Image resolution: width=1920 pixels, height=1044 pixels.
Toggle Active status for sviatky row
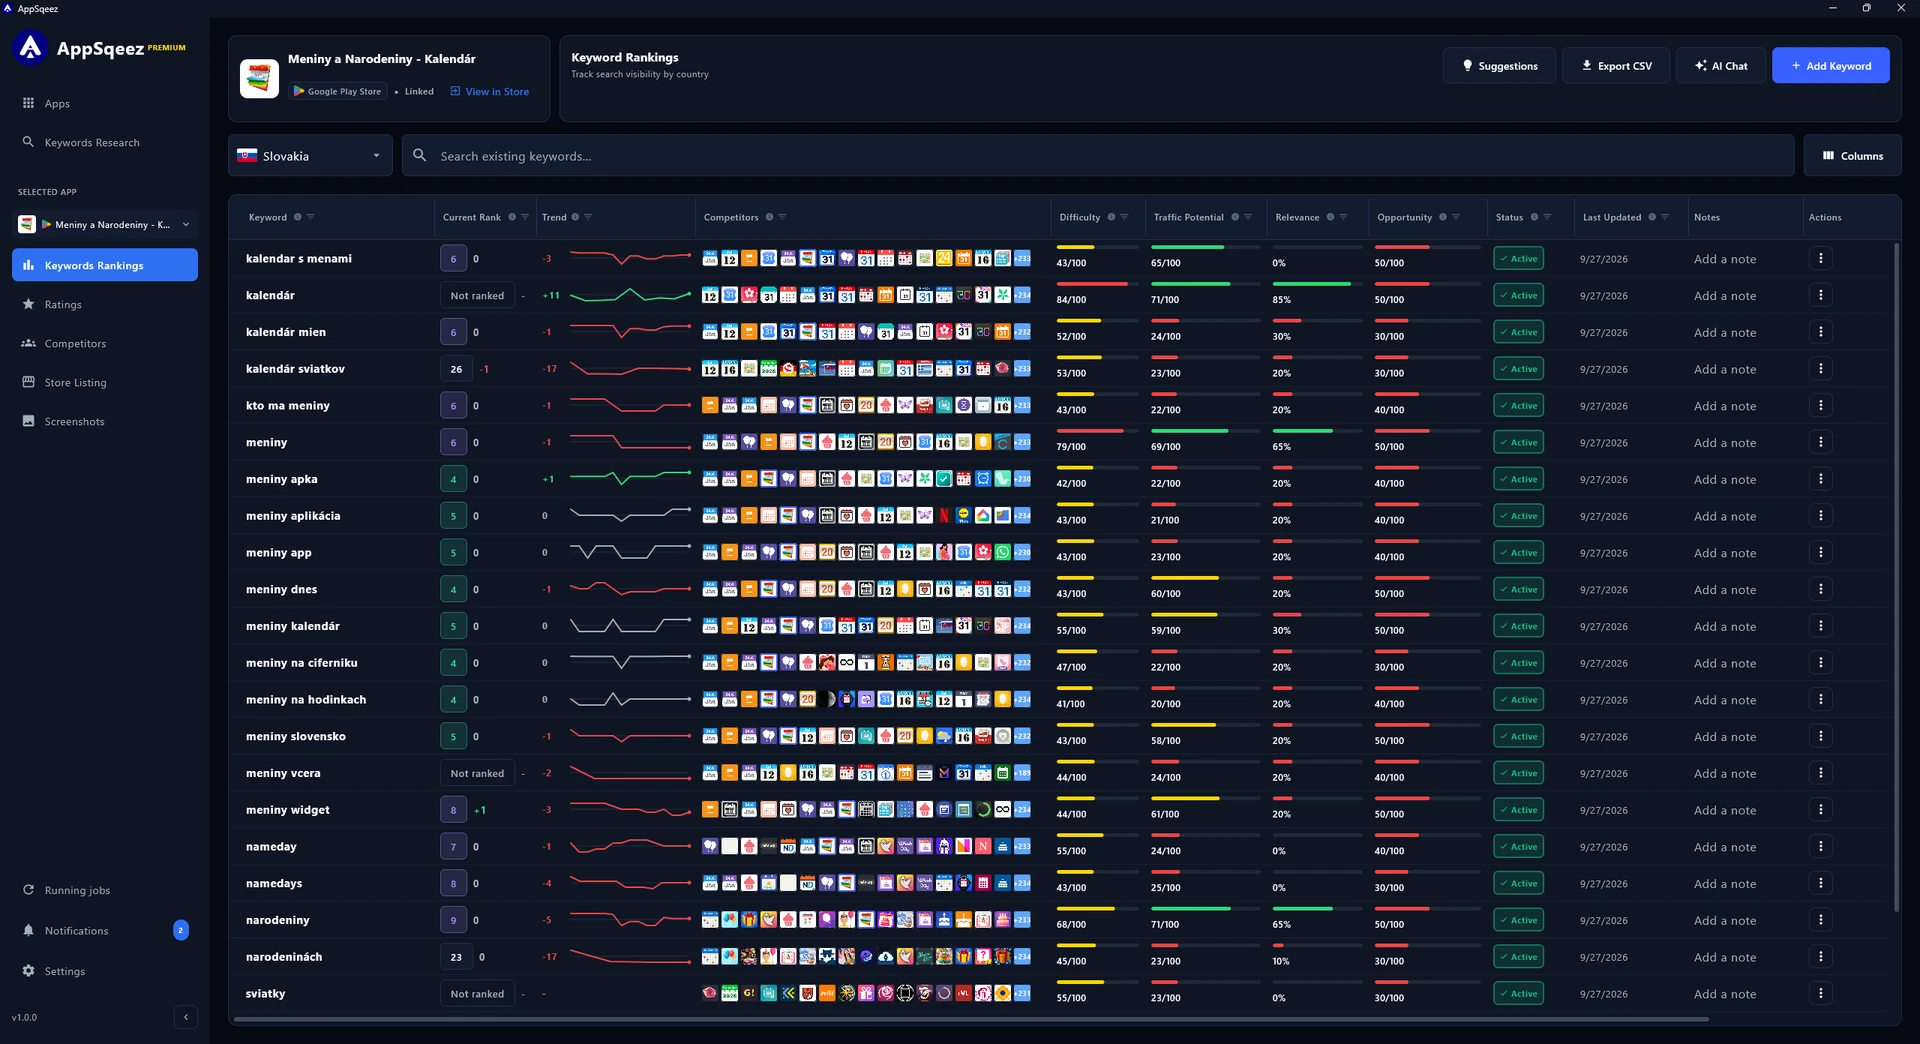click(x=1518, y=994)
